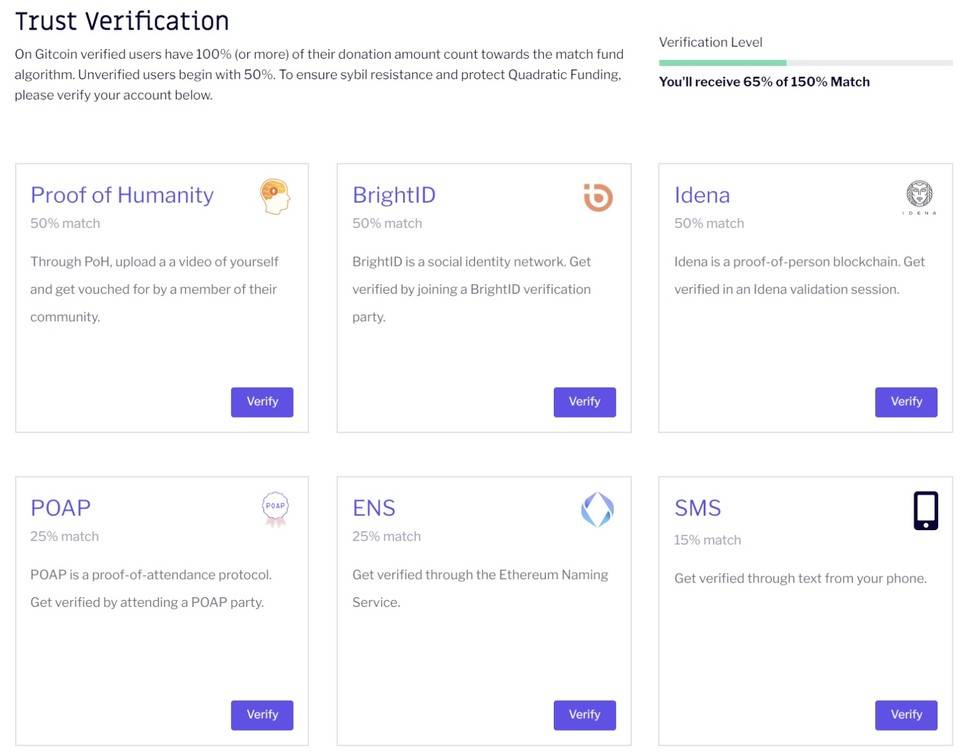This screenshot has height=752, width=960.
Task: Click "You'll receive 65% of 150% Match" text
Action: click(x=764, y=82)
